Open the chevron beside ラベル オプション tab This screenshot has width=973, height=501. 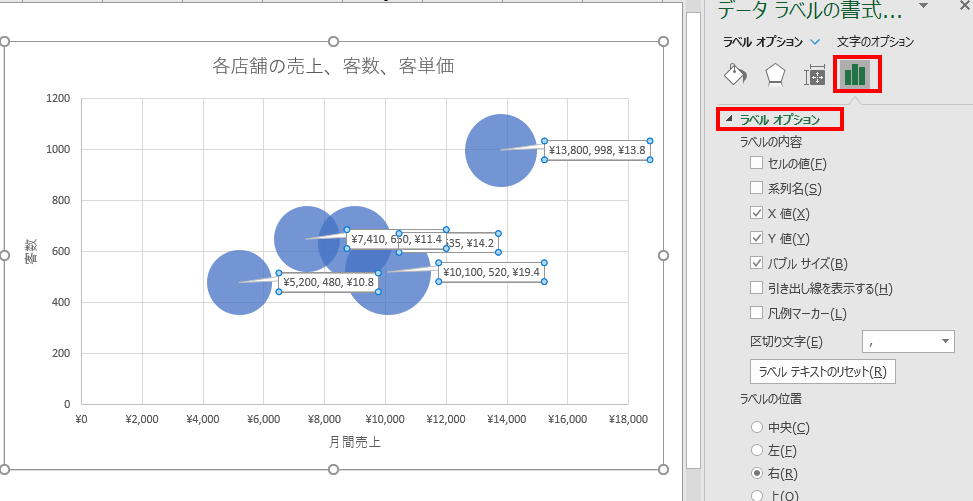815,42
